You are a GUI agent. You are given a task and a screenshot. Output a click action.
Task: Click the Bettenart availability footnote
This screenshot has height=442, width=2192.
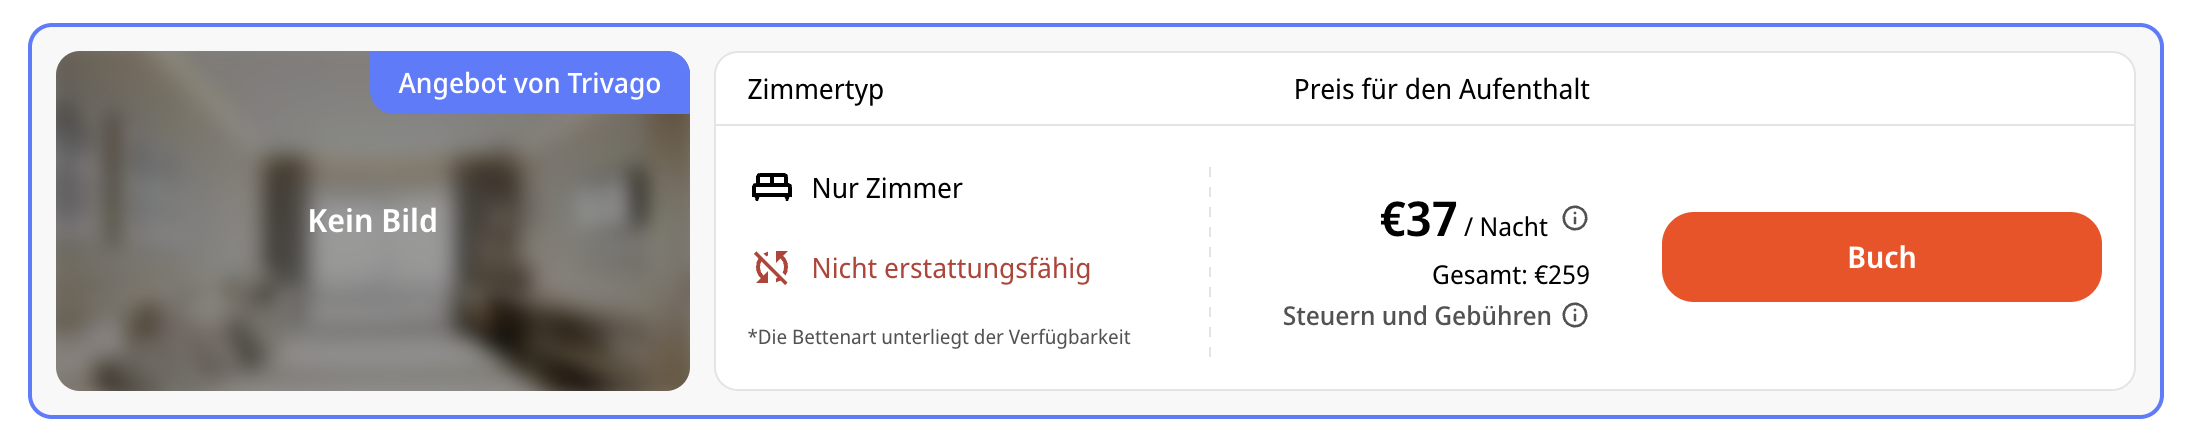[x=939, y=337]
